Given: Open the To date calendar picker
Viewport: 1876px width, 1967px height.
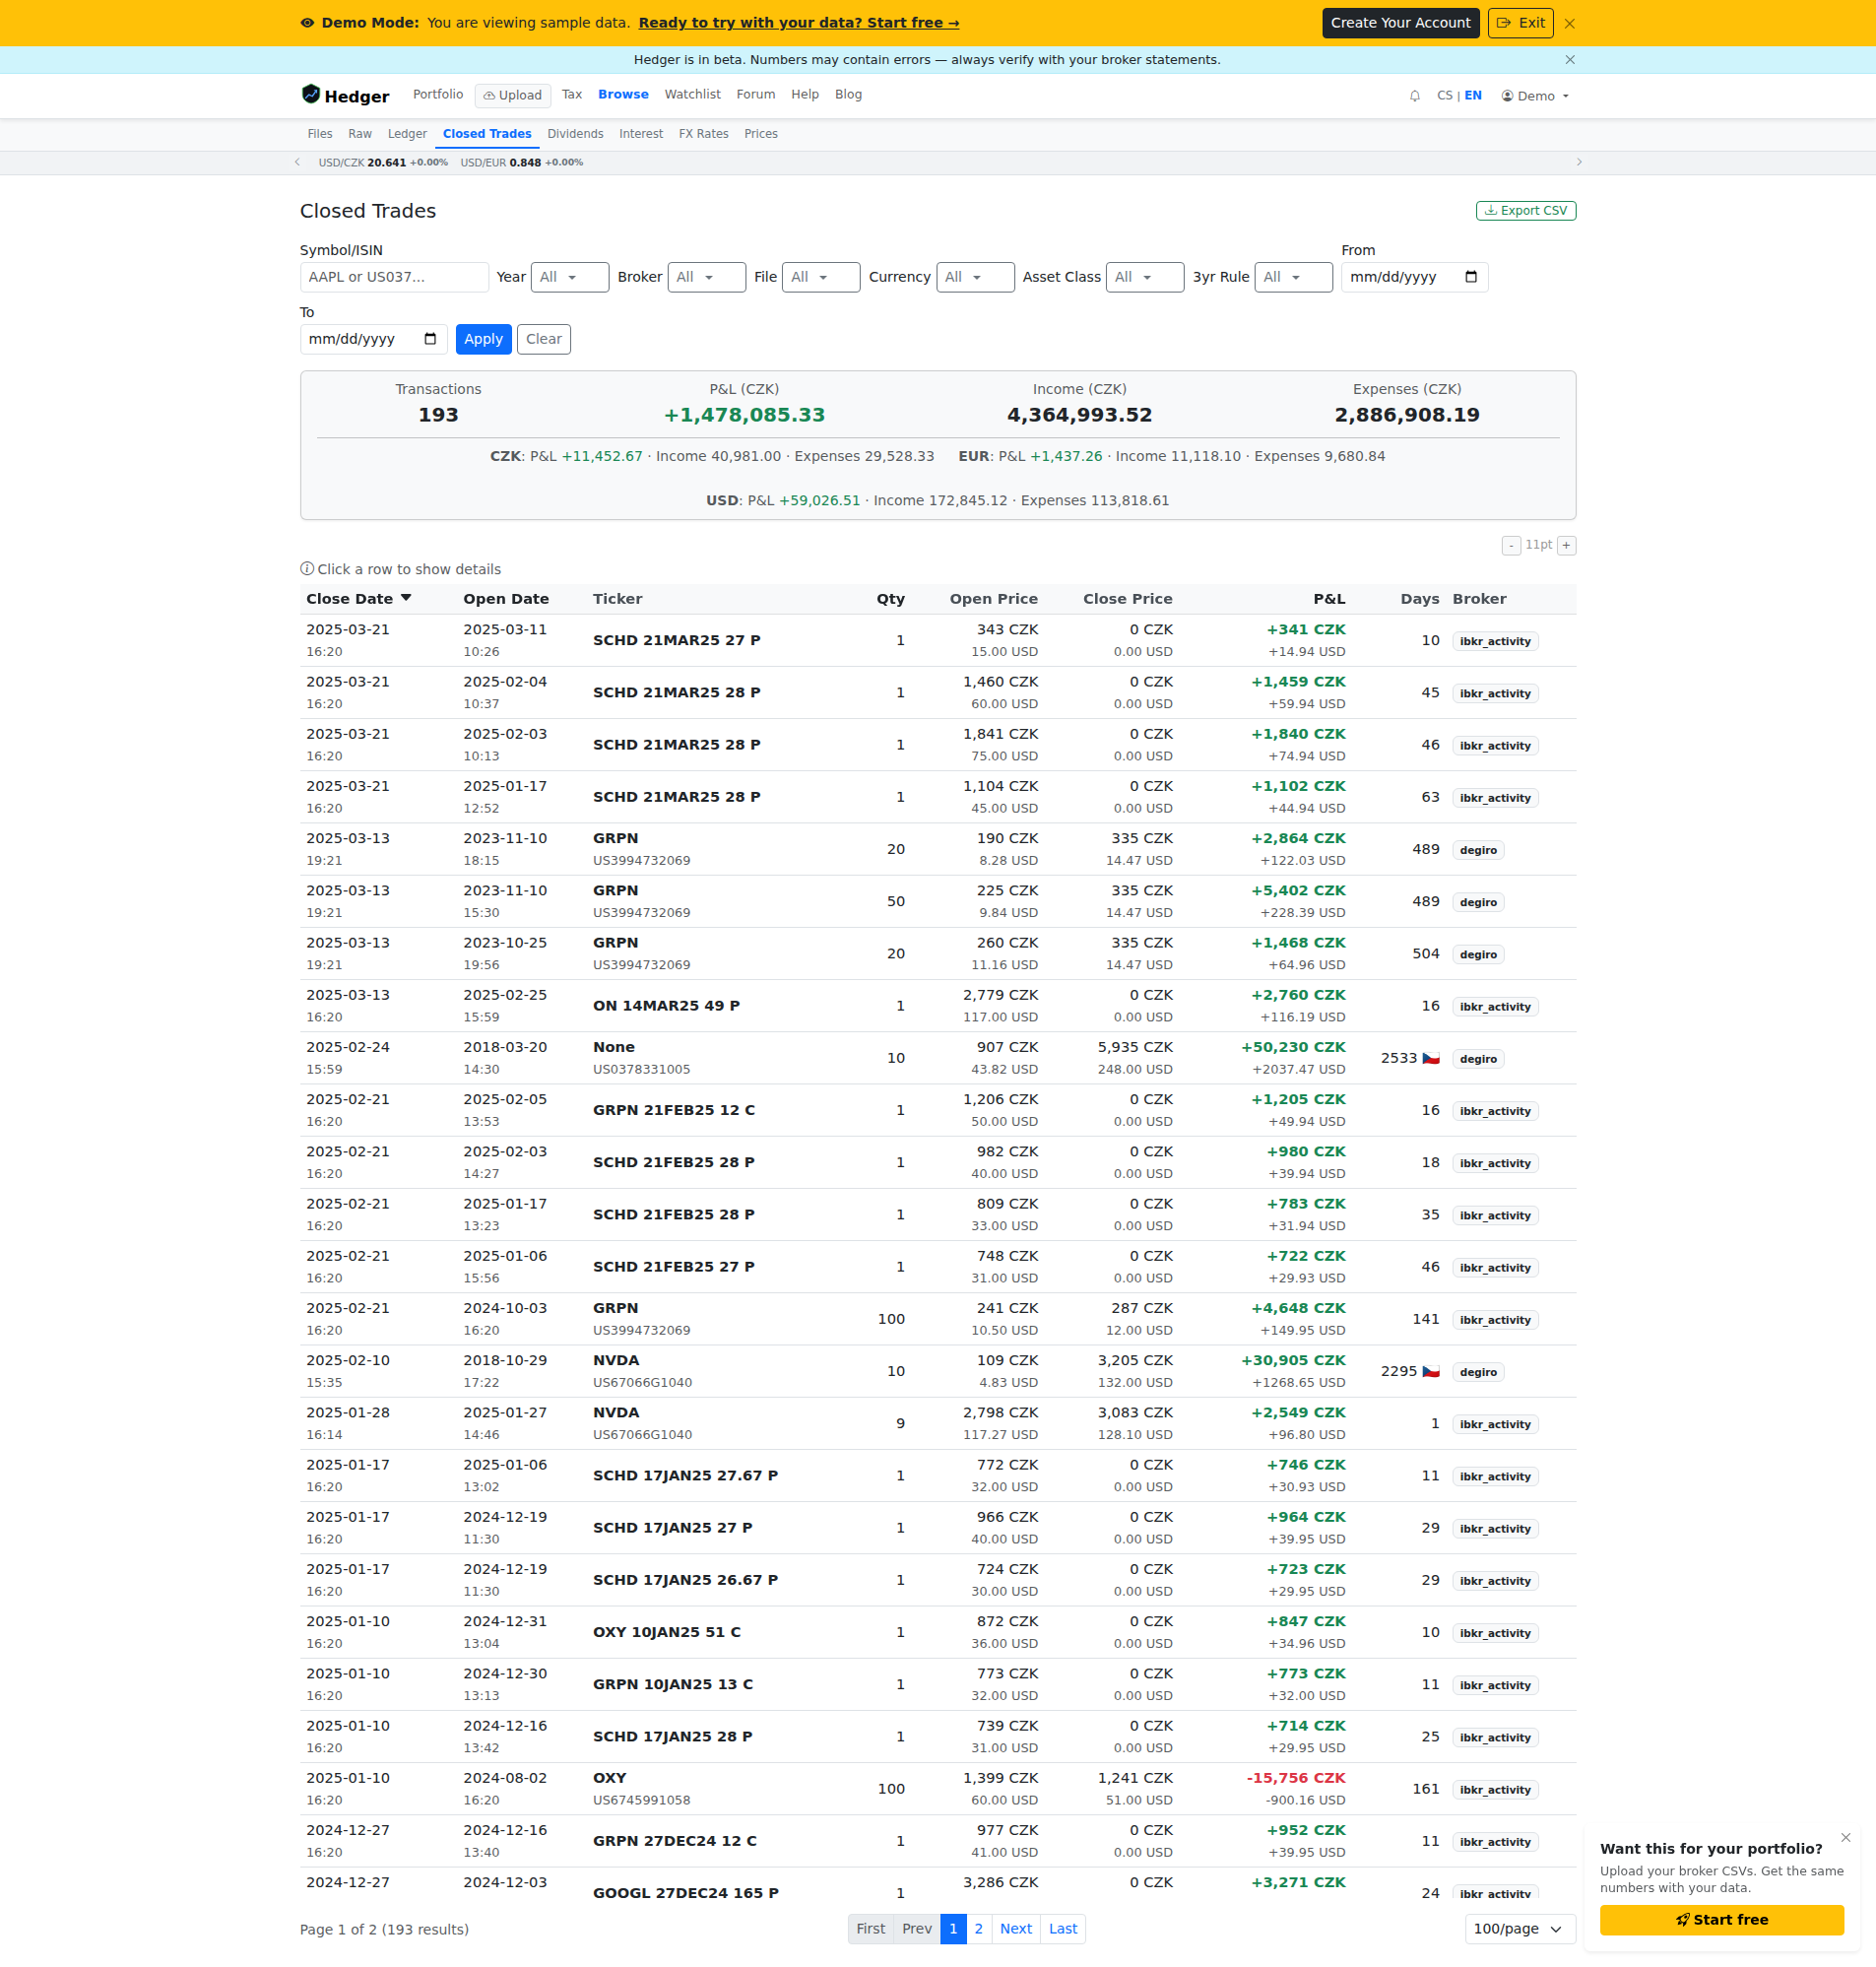Looking at the screenshot, I should [430, 339].
